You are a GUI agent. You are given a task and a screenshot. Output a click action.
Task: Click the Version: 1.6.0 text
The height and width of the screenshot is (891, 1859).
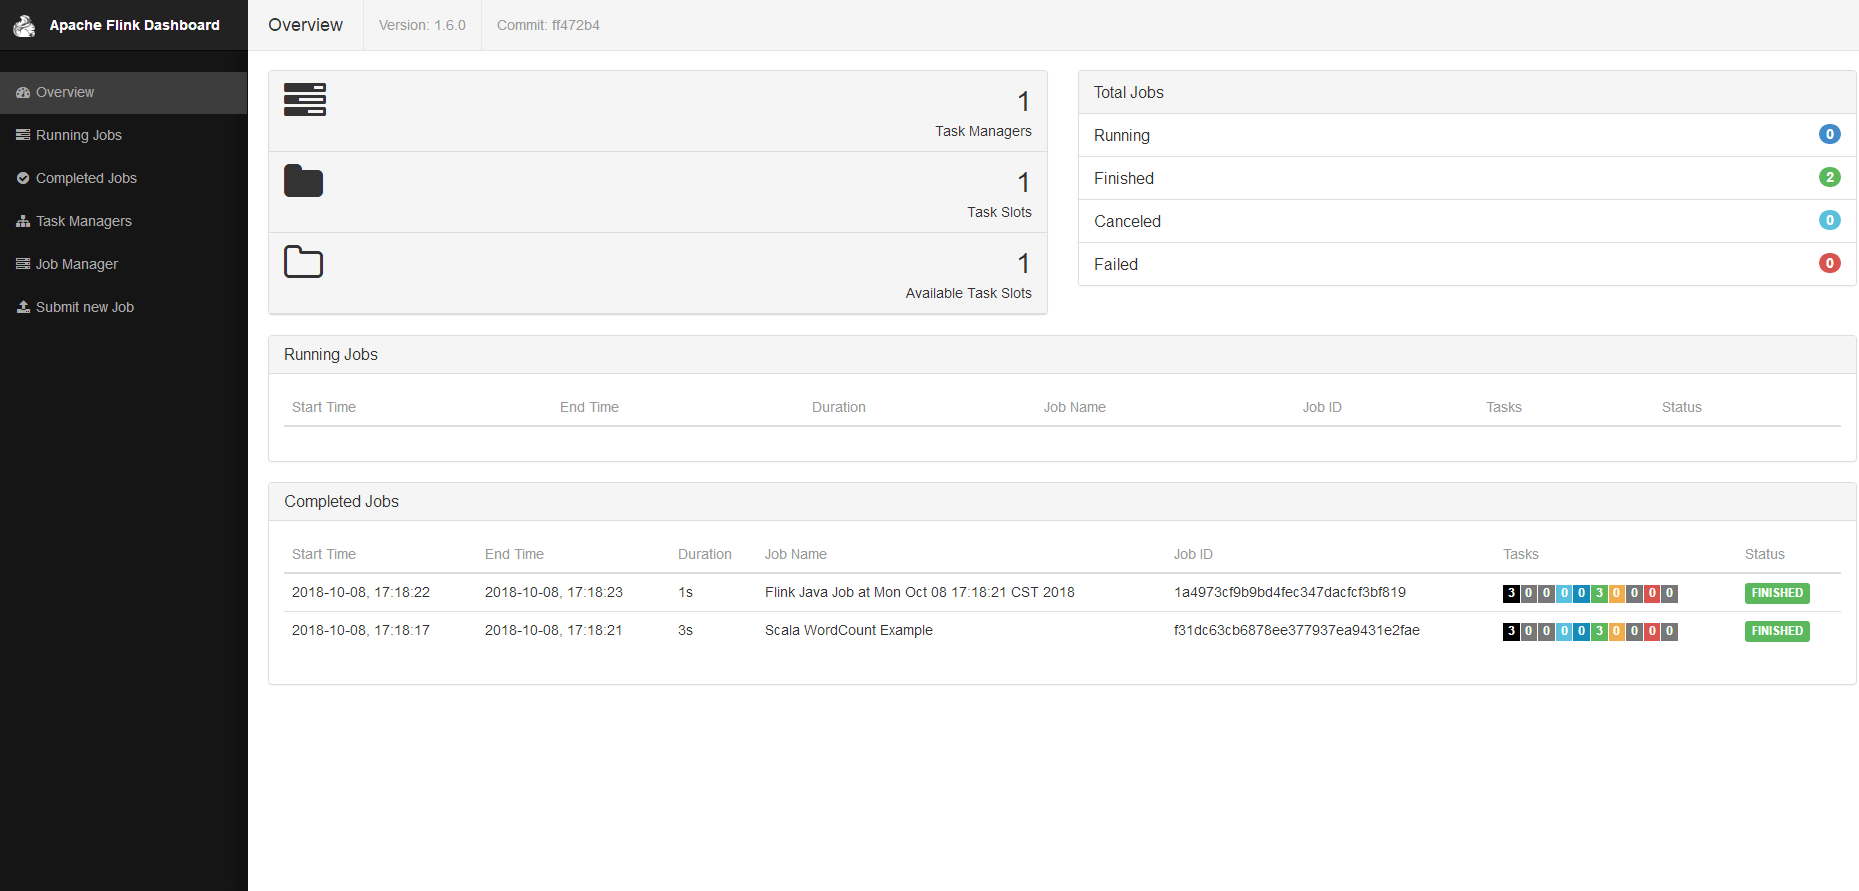click(422, 25)
